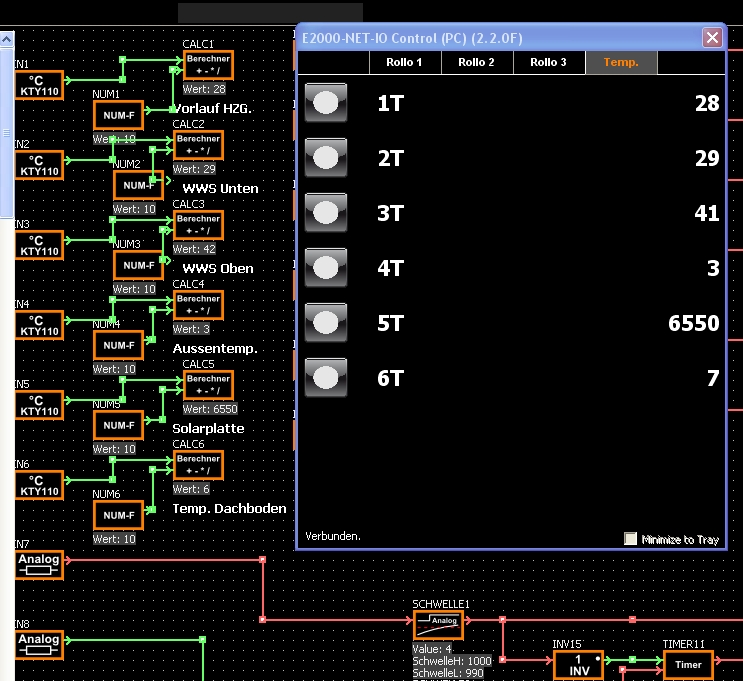Switch to the Rollo 3 tab
The image size is (743, 681).
click(x=548, y=62)
